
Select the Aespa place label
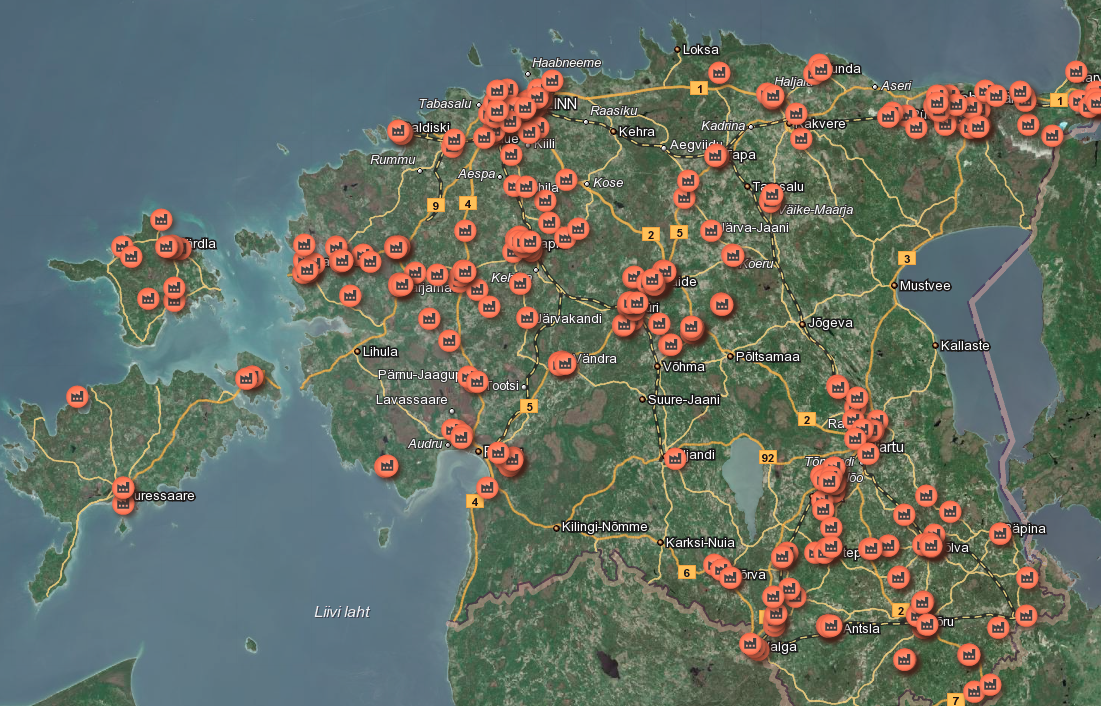[476, 174]
